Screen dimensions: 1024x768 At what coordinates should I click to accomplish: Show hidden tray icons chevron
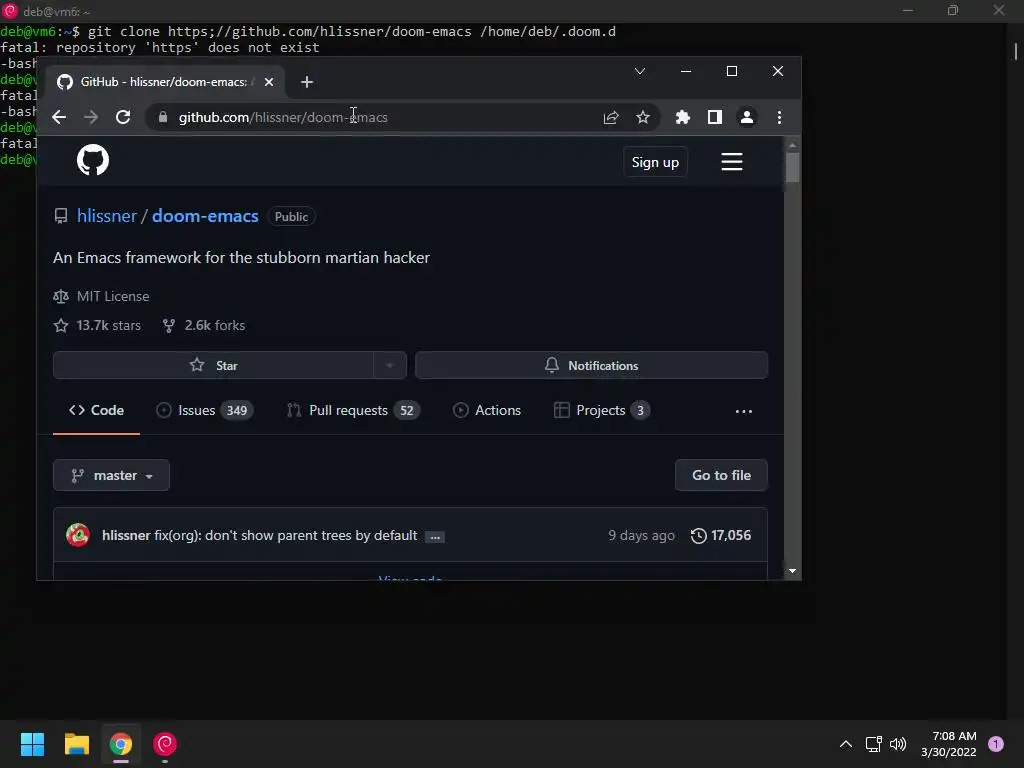[845, 744]
